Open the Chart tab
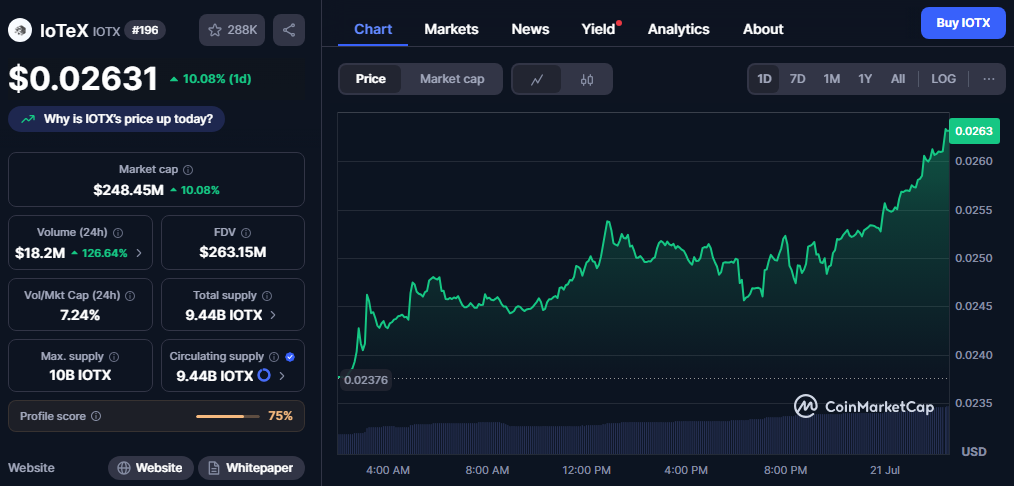 coord(373,29)
